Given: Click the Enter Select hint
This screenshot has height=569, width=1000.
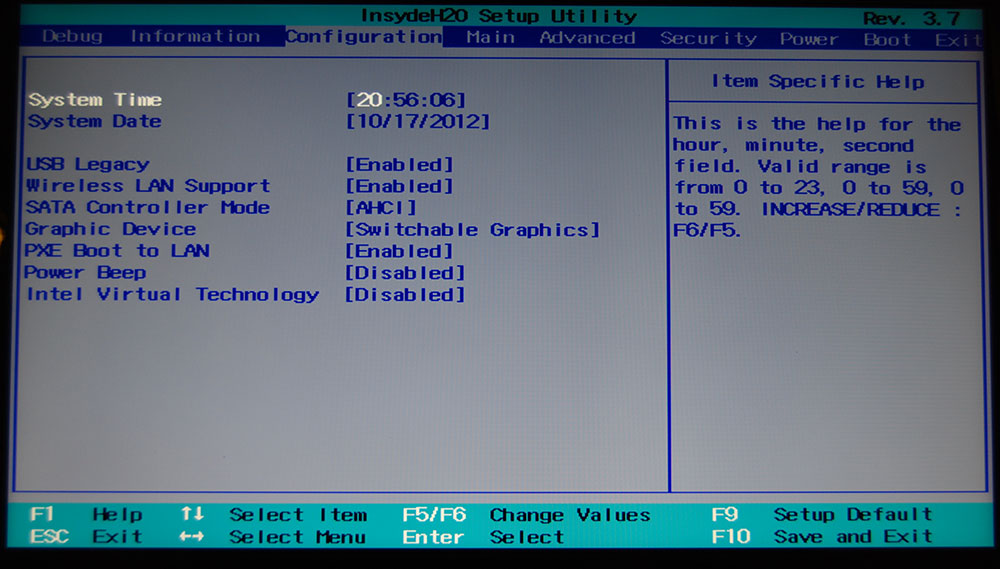Looking at the screenshot, I should (x=483, y=537).
